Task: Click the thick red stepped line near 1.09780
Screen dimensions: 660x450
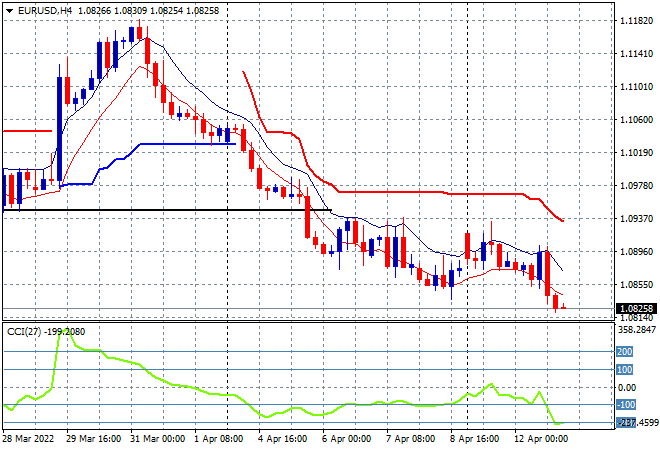Action: [x=400, y=191]
